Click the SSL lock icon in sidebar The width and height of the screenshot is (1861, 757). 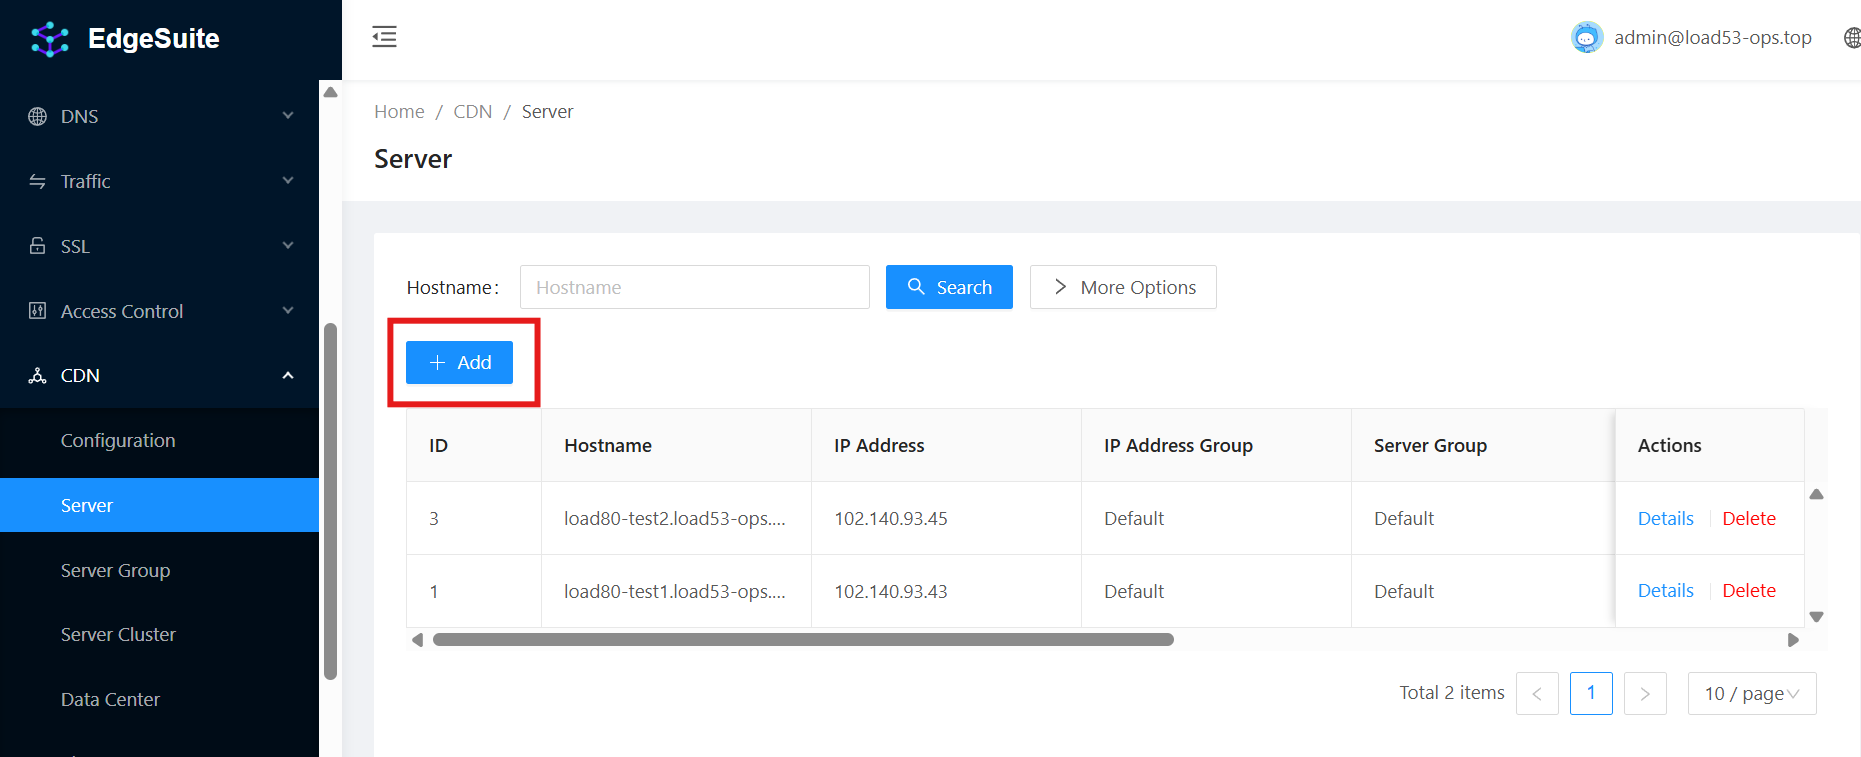click(x=38, y=246)
